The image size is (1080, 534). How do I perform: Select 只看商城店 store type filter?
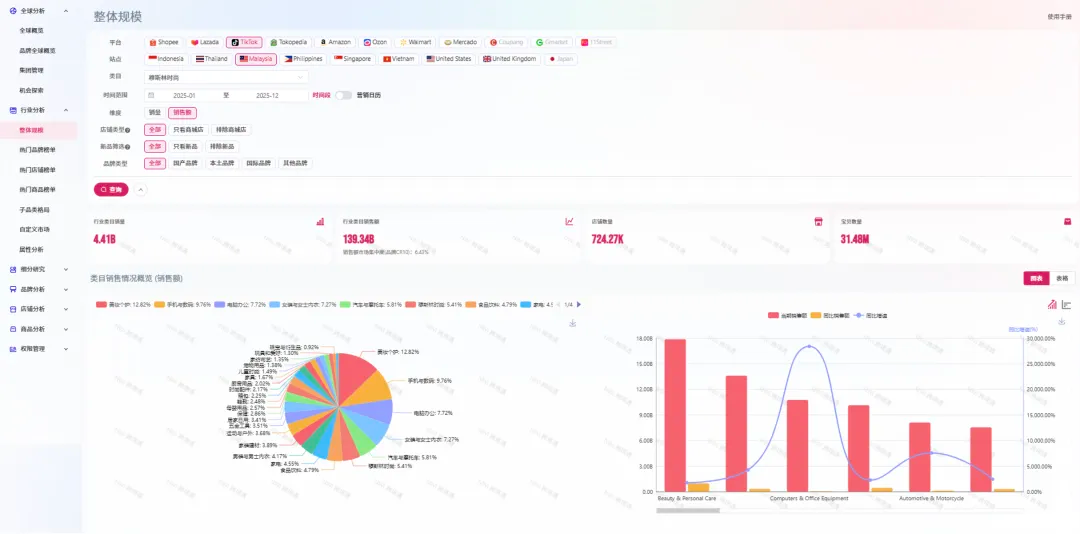click(x=188, y=129)
